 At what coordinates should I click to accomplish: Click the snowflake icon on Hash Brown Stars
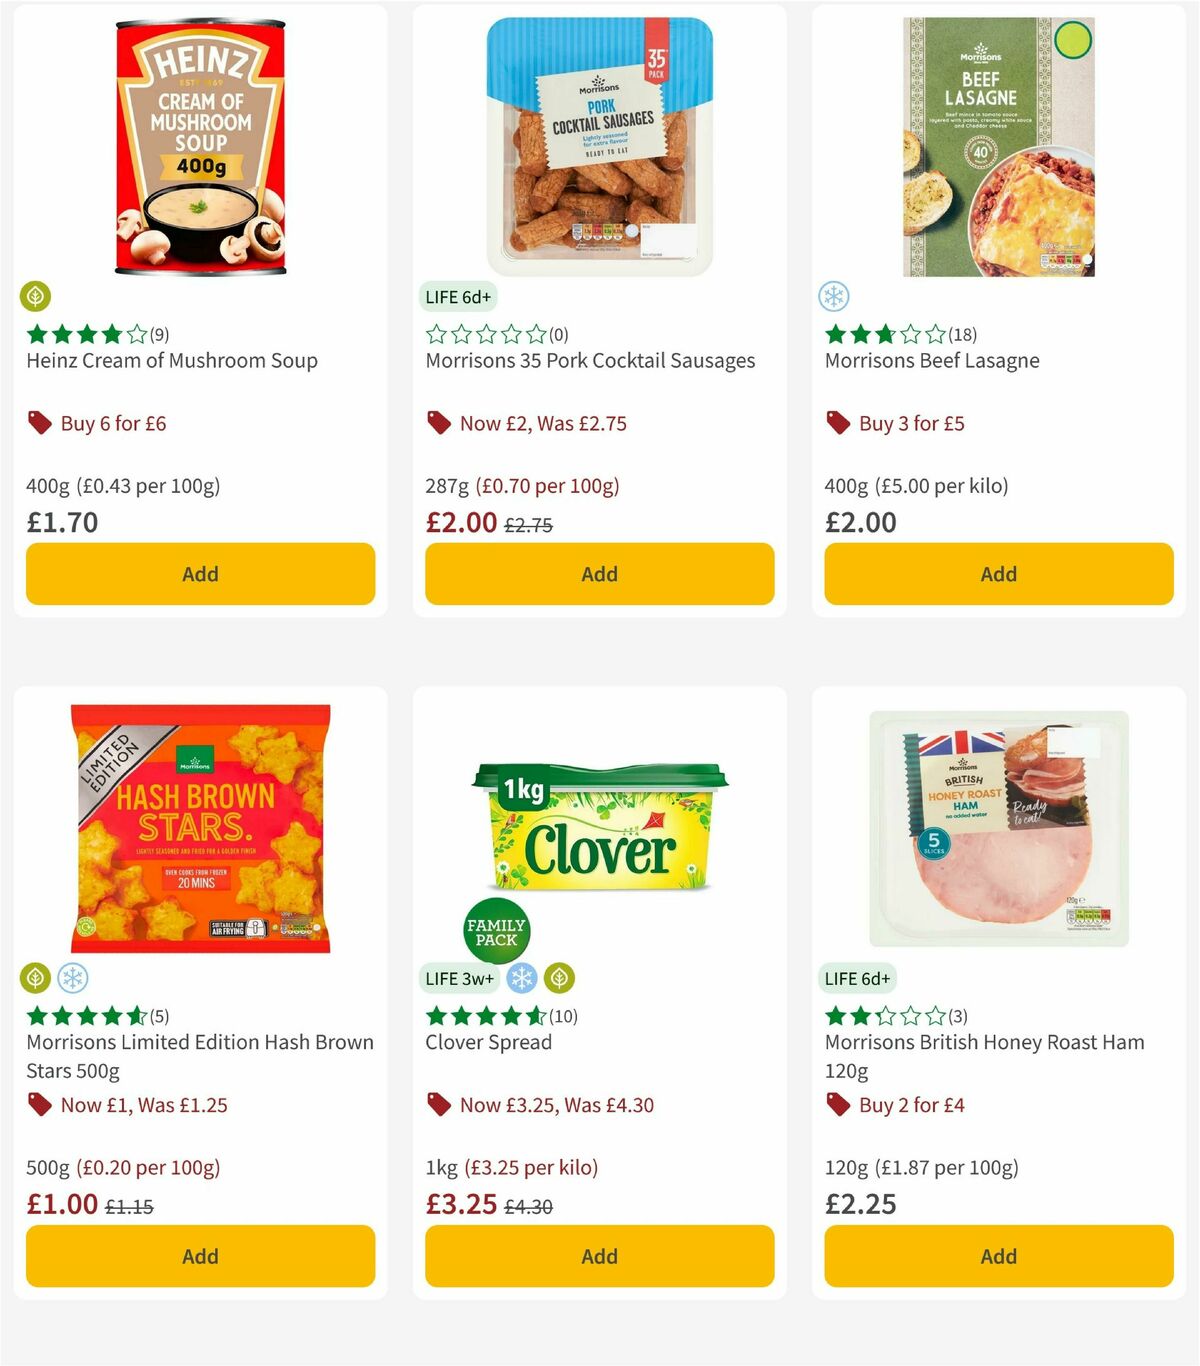pyautogui.click(x=70, y=978)
